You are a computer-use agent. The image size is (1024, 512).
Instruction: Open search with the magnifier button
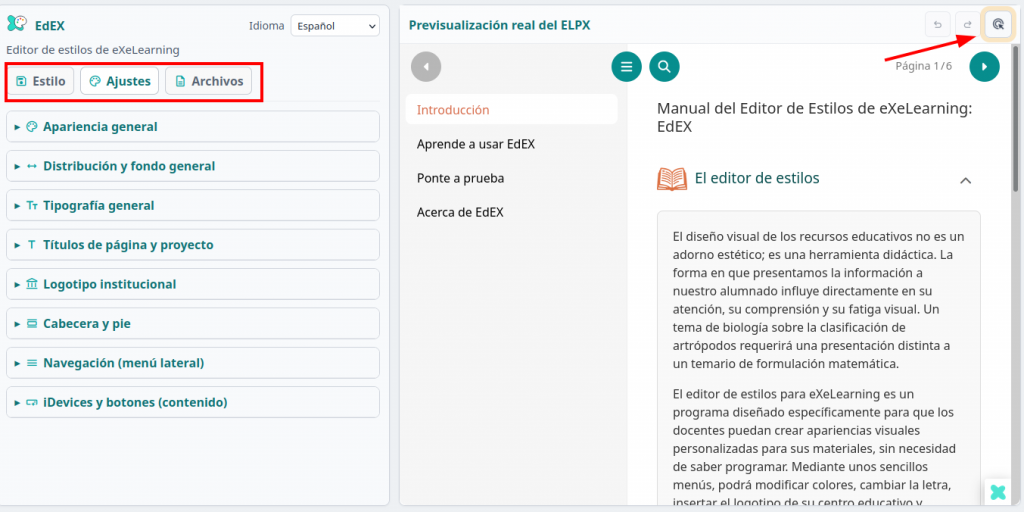(664, 67)
